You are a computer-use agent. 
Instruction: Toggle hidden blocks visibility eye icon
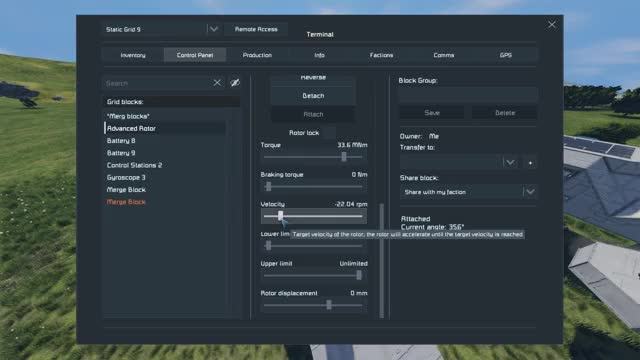[235, 83]
